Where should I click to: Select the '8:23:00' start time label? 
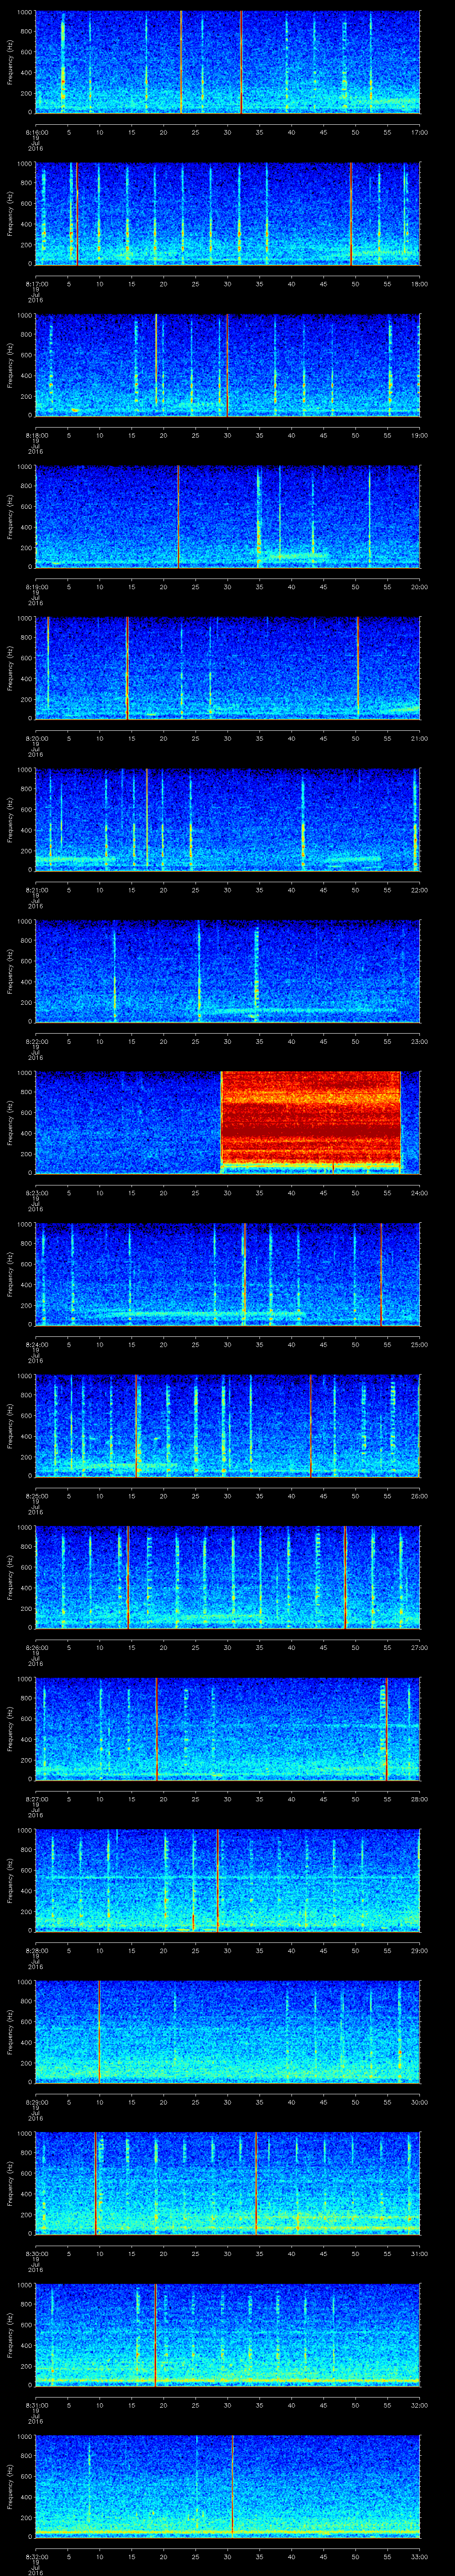[x=36, y=1193]
